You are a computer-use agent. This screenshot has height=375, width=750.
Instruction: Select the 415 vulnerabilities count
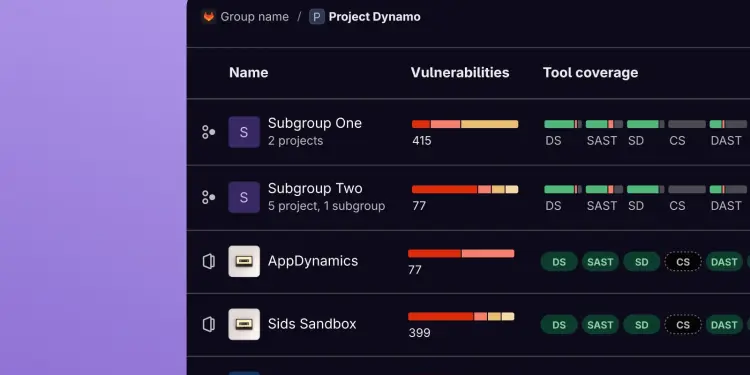coord(422,141)
